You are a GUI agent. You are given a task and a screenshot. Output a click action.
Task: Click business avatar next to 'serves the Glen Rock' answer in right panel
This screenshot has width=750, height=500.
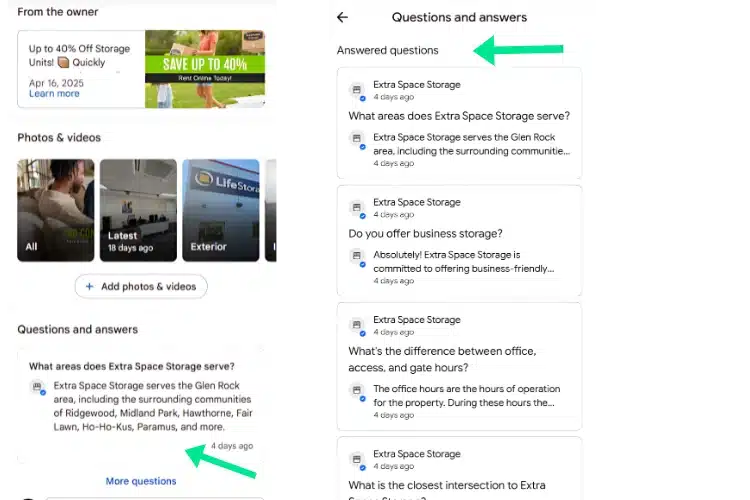click(x=357, y=139)
